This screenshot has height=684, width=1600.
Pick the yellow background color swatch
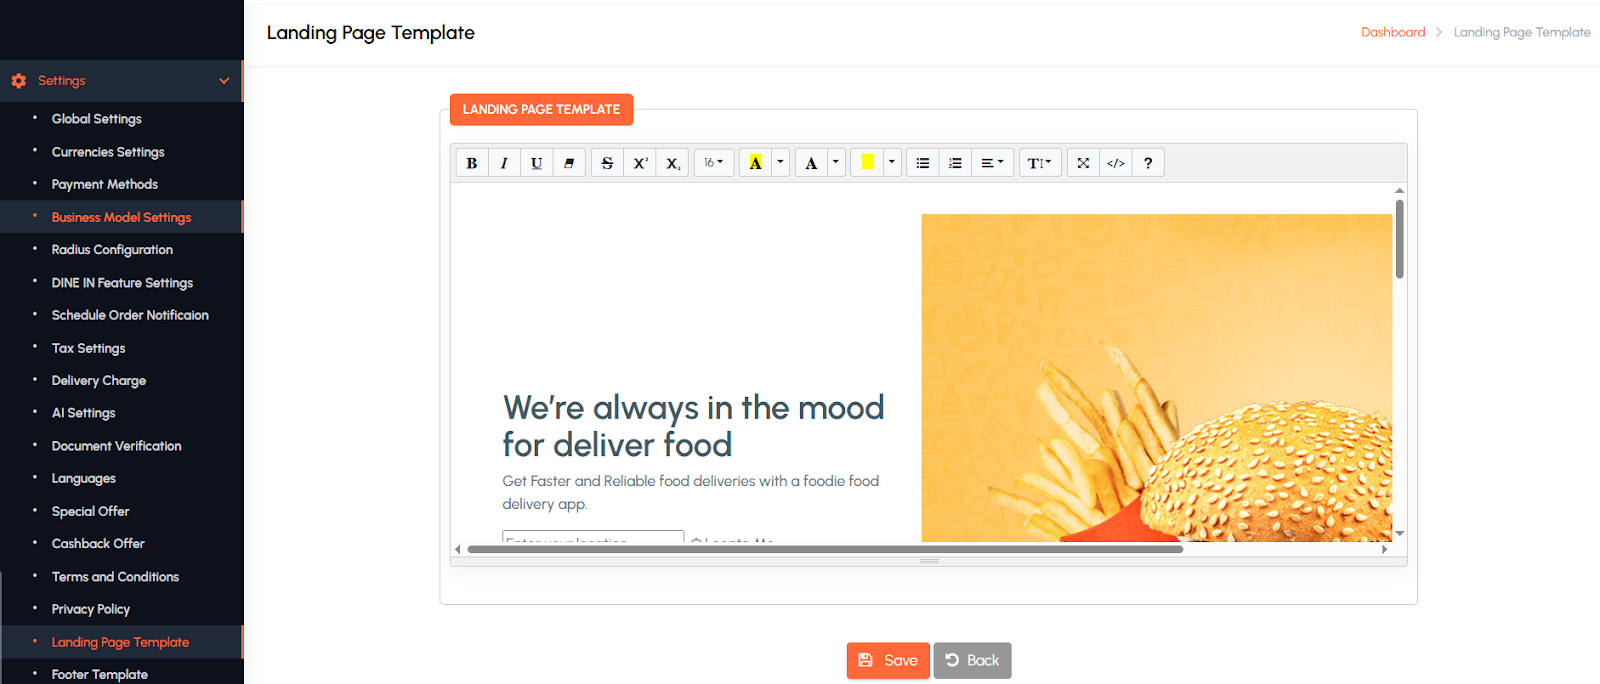(x=867, y=163)
